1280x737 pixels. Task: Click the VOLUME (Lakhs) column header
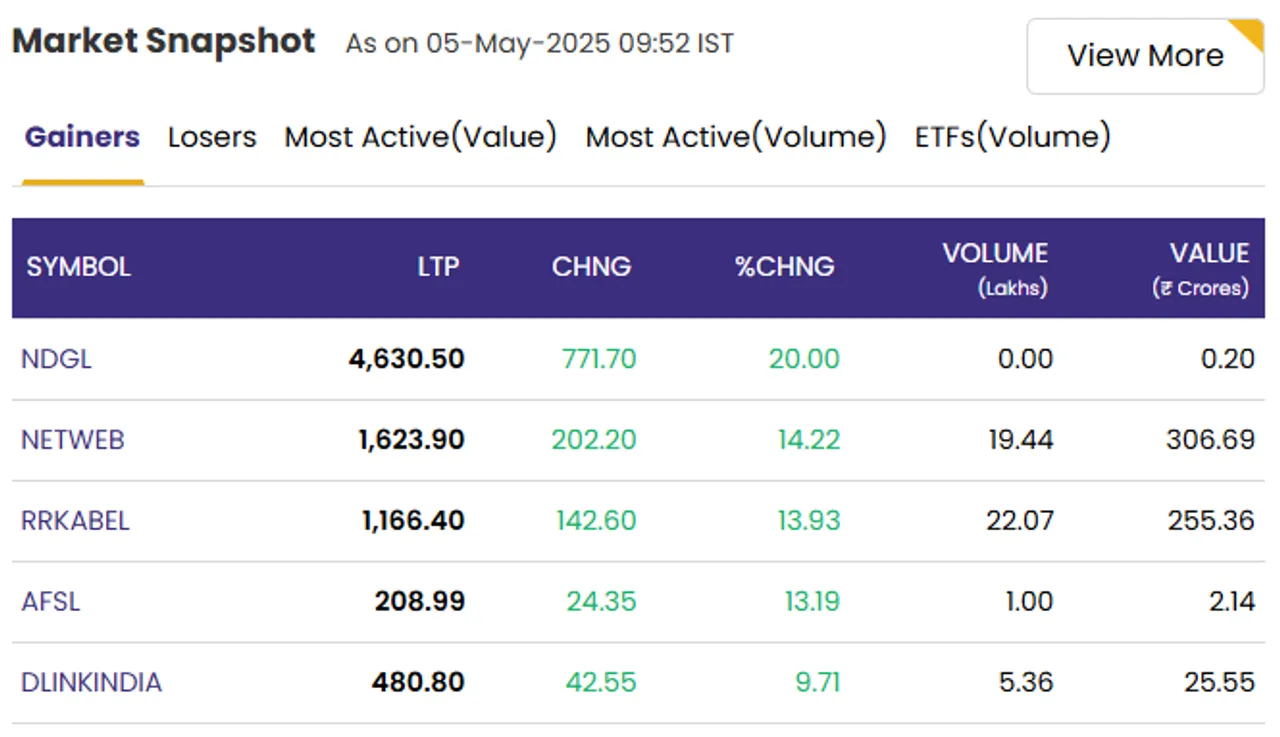[995, 269]
